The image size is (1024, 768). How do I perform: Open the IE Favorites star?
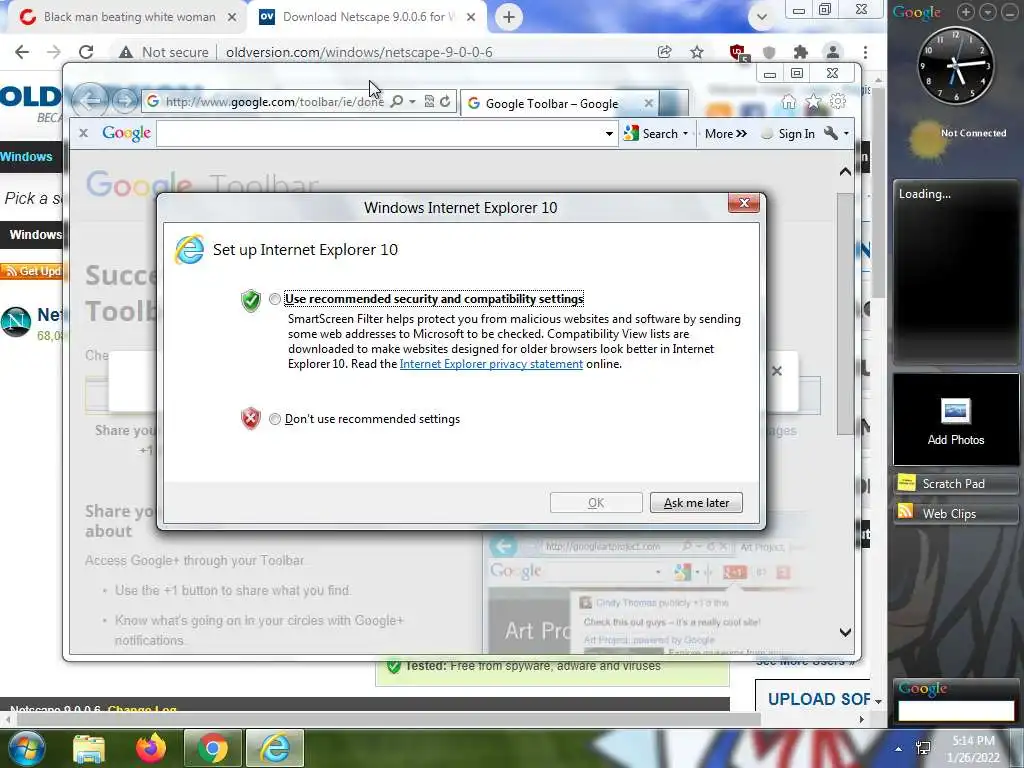813,102
